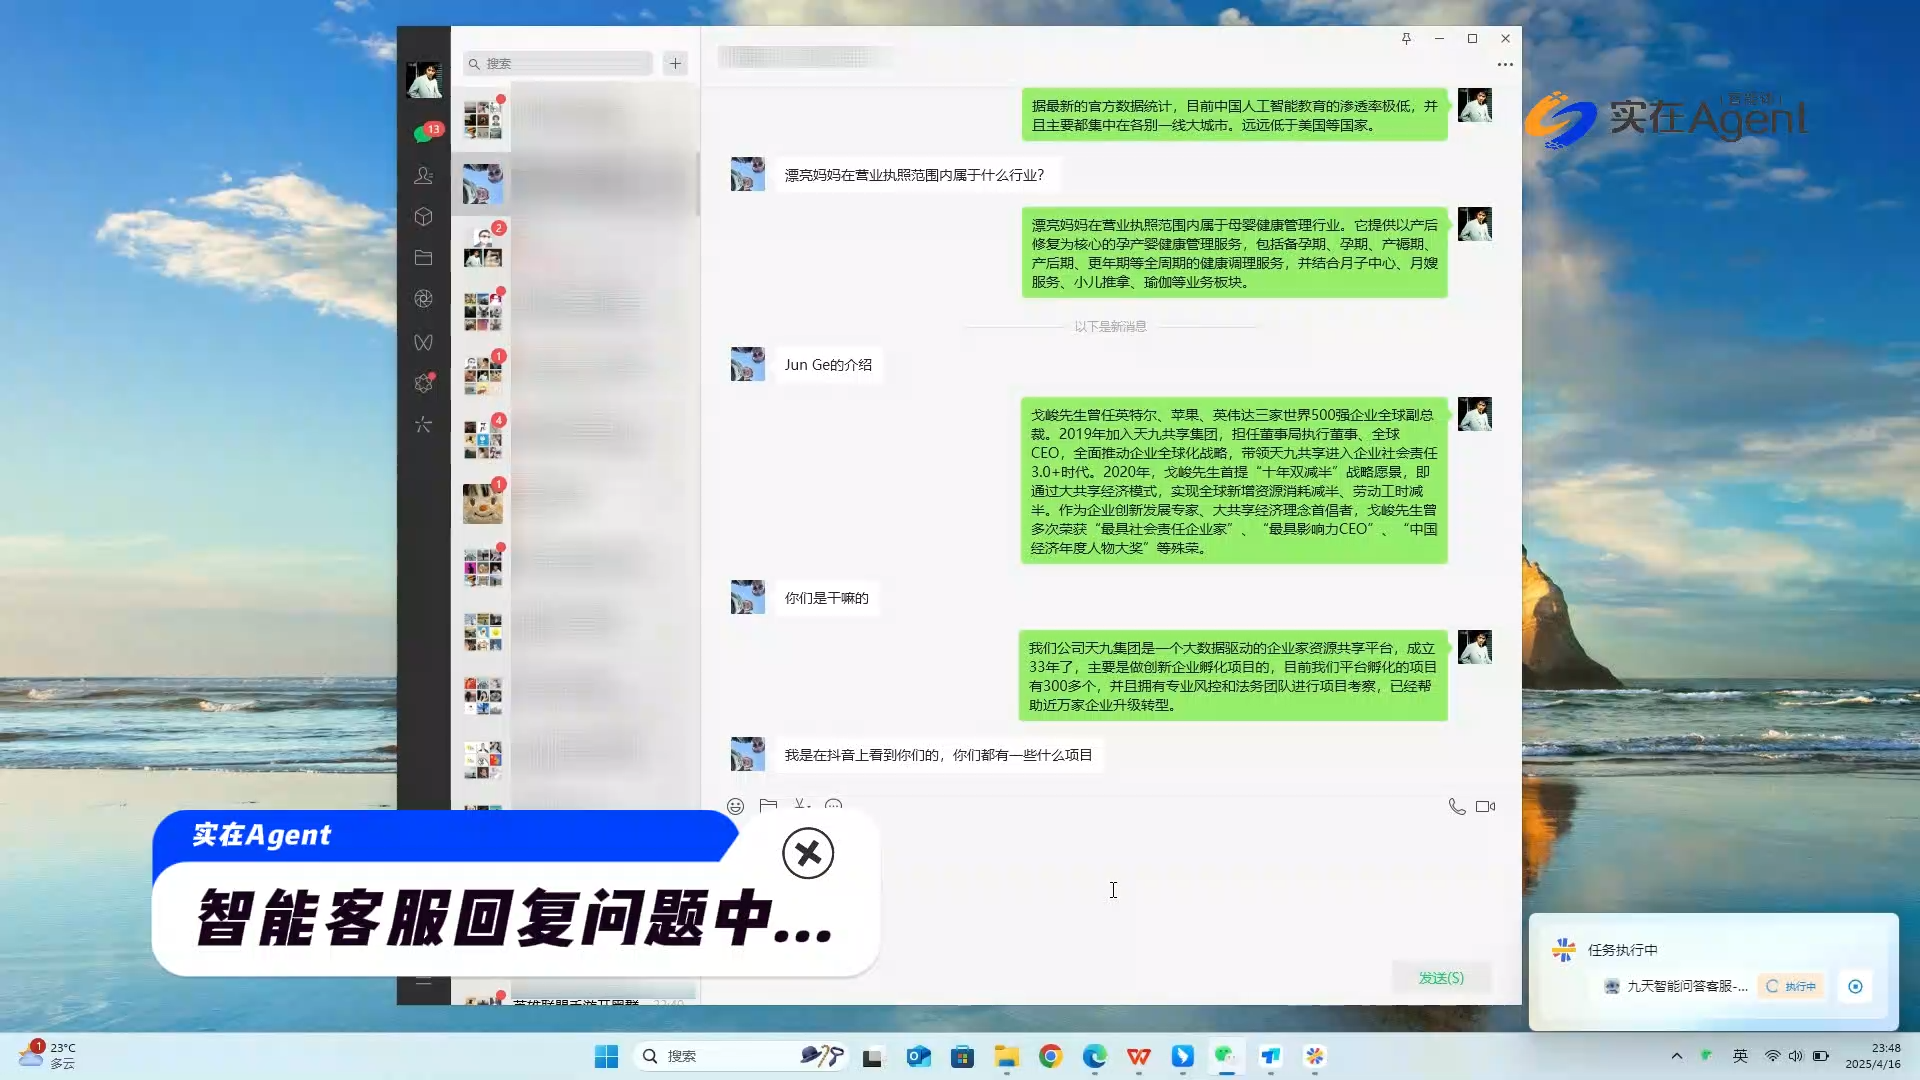The height and width of the screenshot is (1080, 1920).
Task: Click the 发送(S) send button
Action: click(1441, 978)
